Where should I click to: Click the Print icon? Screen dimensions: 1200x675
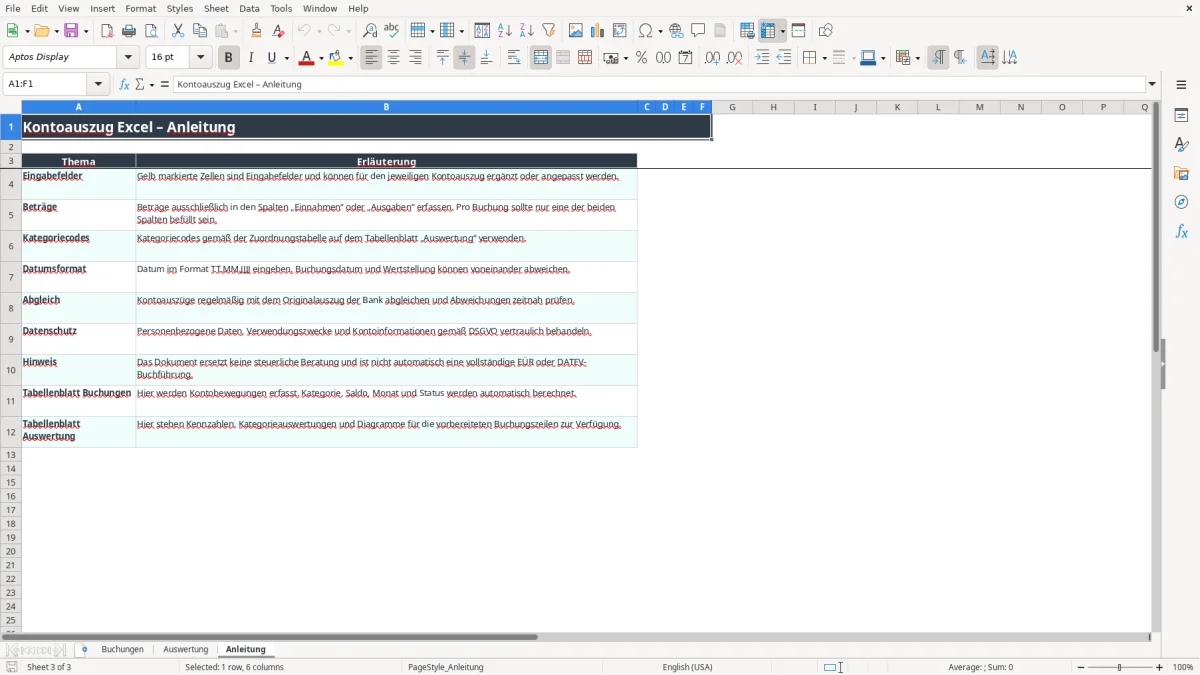[x=129, y=31]
